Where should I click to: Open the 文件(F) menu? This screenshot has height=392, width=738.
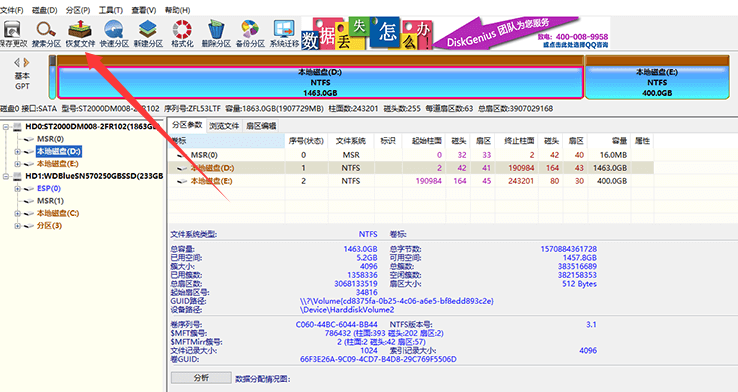point(11,10)
